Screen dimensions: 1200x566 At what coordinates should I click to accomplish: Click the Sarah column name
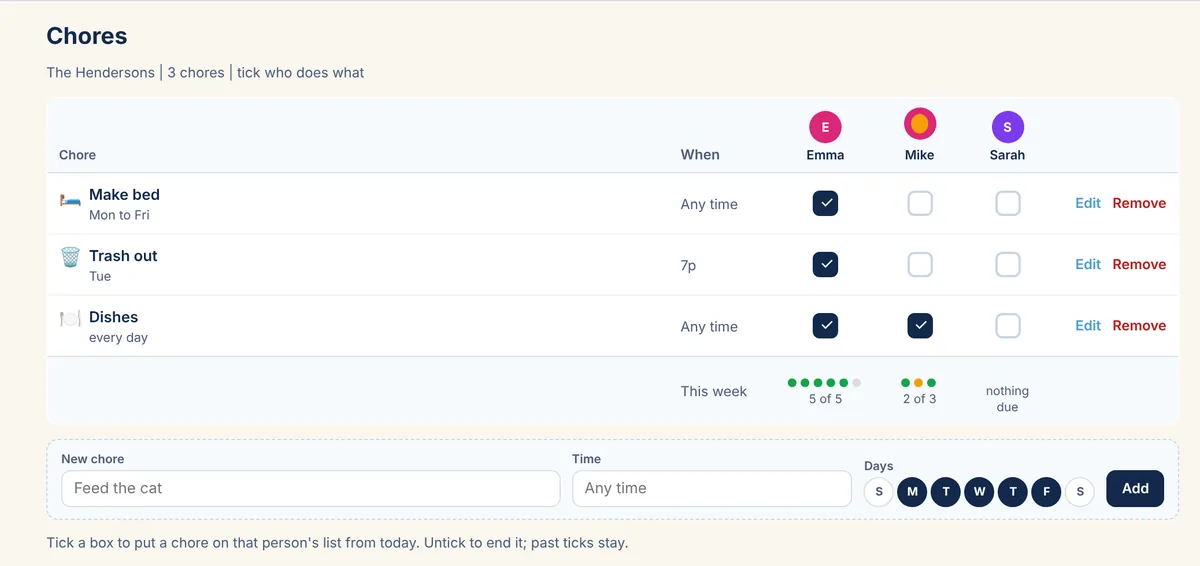pos(1007,155)
